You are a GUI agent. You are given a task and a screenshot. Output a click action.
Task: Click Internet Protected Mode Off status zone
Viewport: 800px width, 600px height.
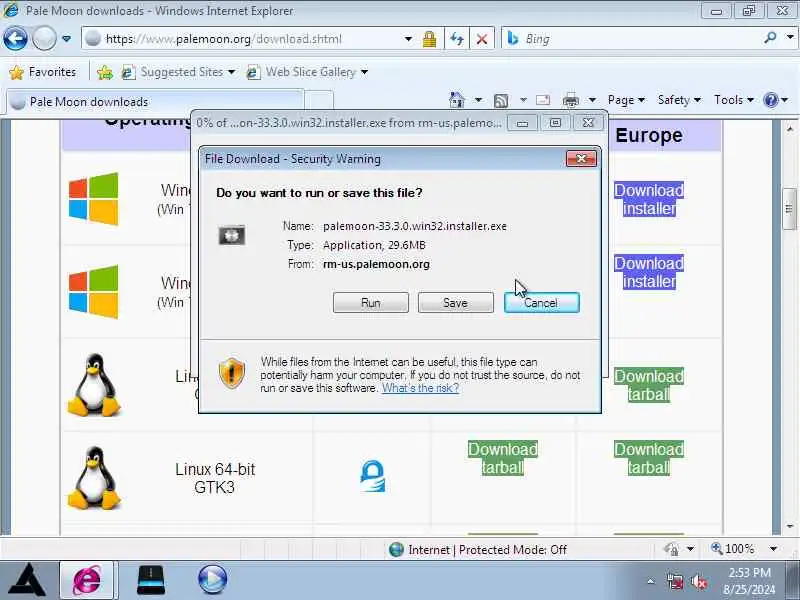point(478,549)
